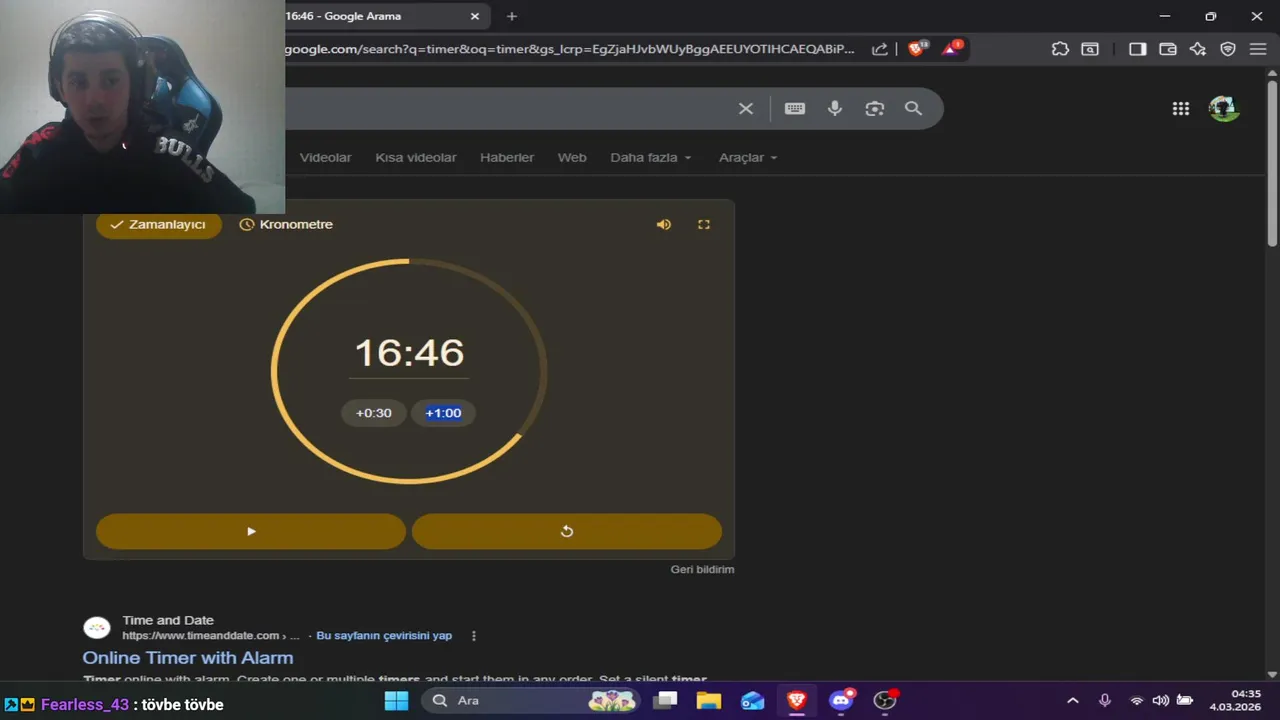The height and width of the screenshot is (720, 1280).
Task: Click the tab search icon in the toolbar
Action: pyautogui.click(x=1090, y=49)
